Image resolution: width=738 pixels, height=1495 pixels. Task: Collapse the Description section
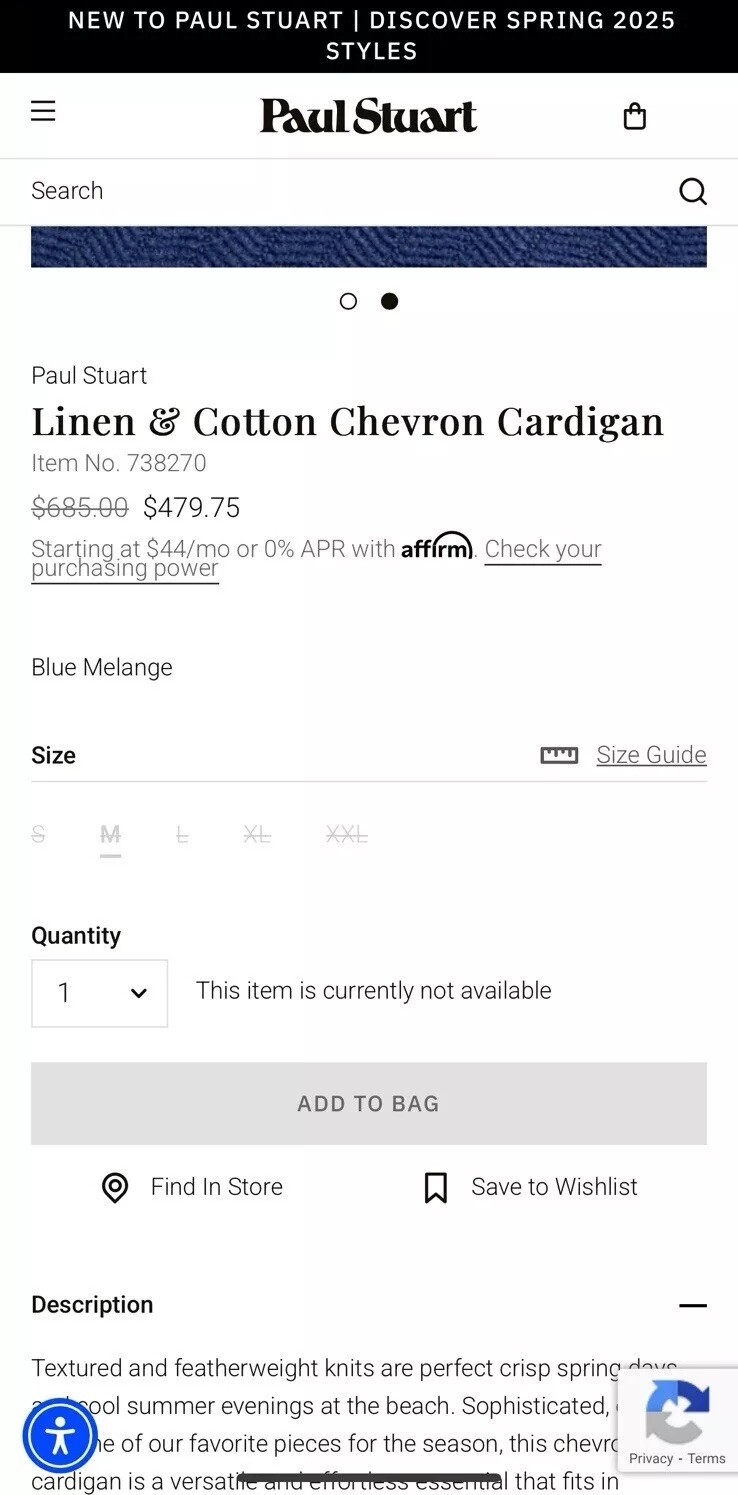coord(692,1305)
